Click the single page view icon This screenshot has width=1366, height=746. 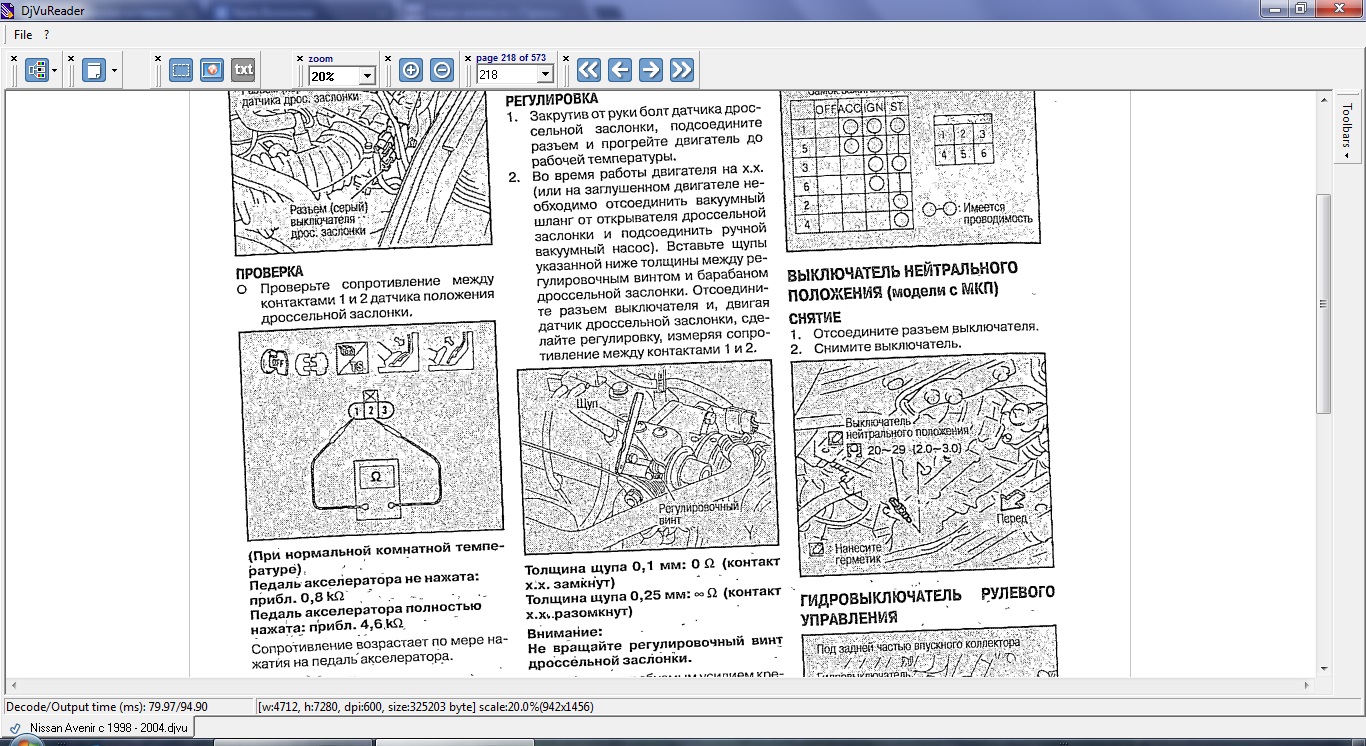click(94, 70)
